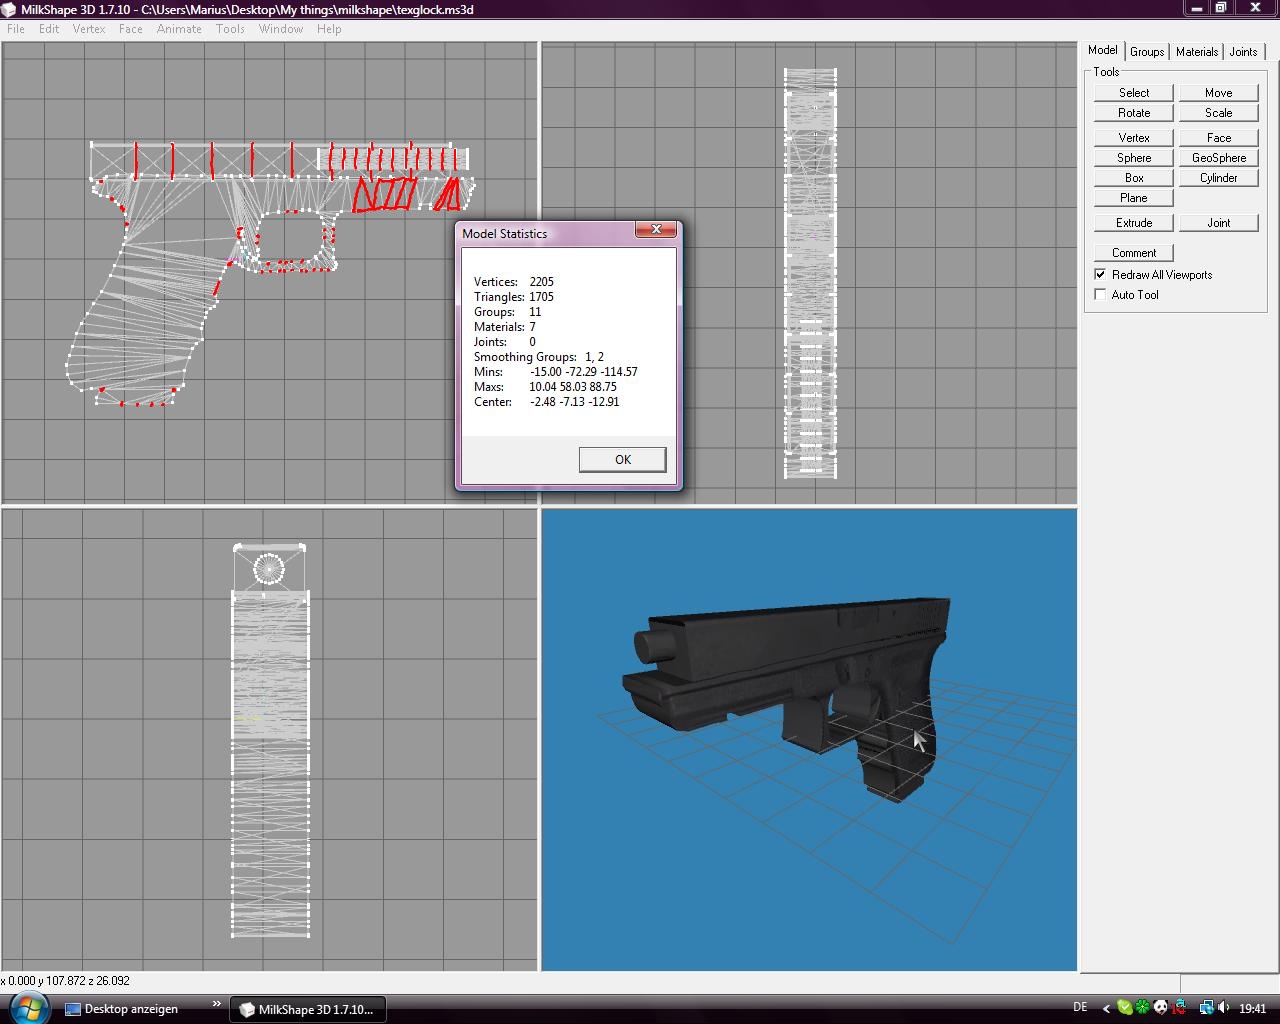Switch to the Joints tab

(1243, 52)
